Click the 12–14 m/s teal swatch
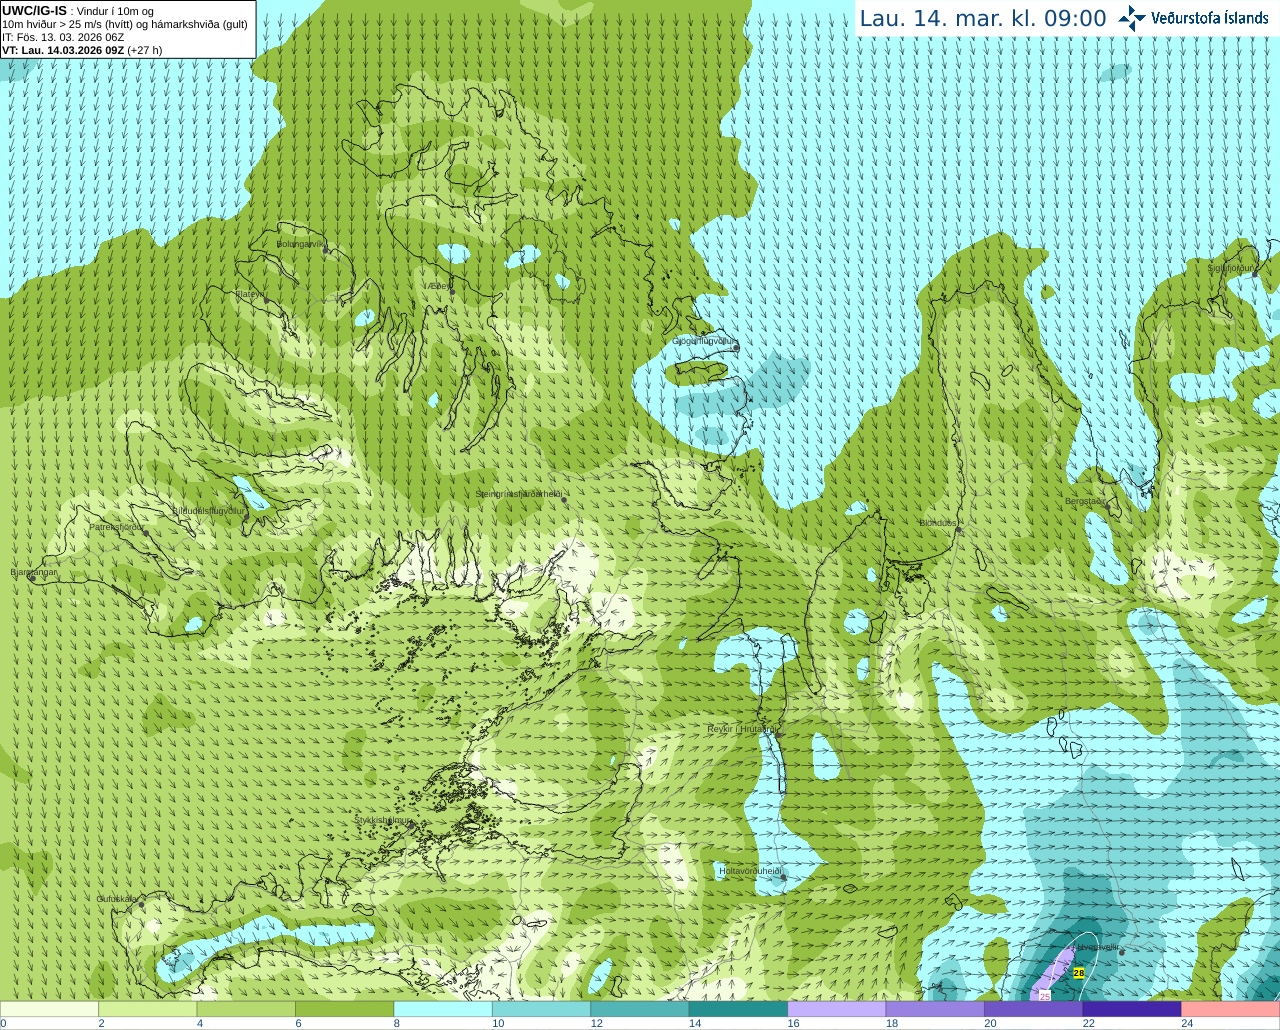 coord(640,1009)
